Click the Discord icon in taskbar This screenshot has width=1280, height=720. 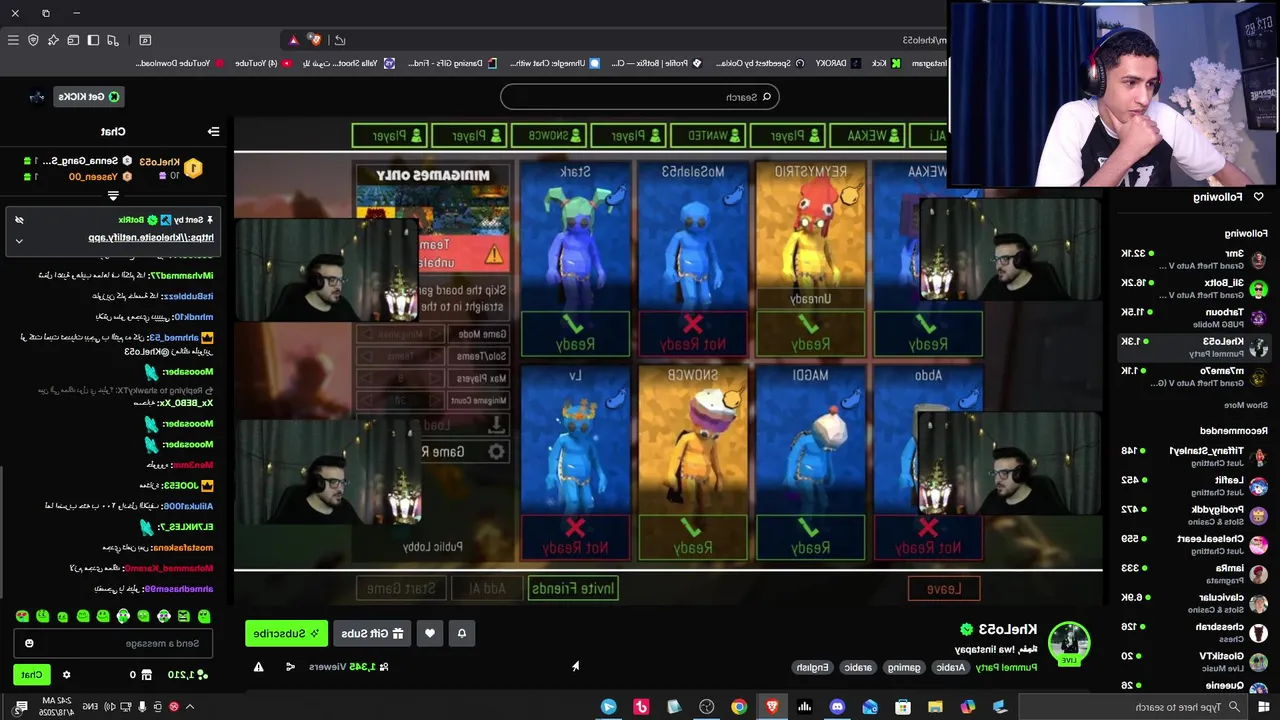click(x=837, y=707)
